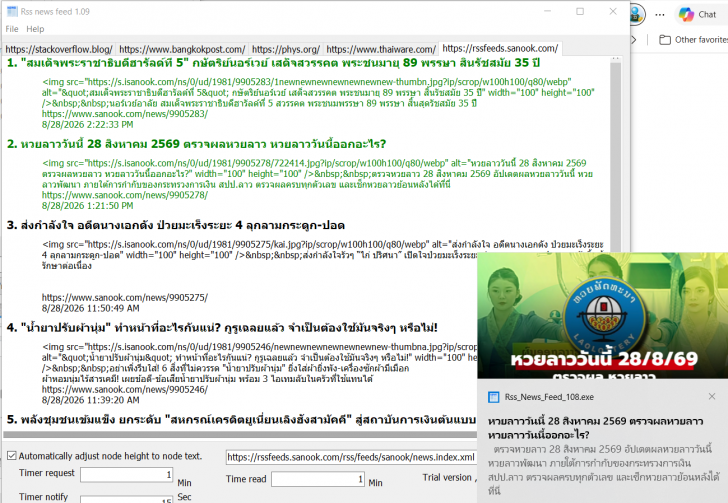
Task: Click link sanook.com/news/9905246/
Action: 125,390
